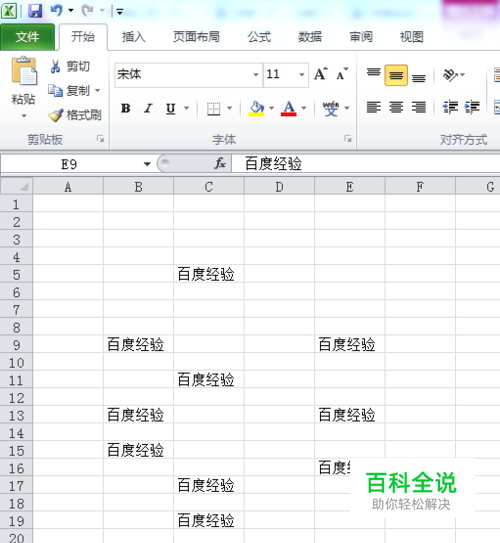Increase indent
Image resolution: width=500 pixels, height=543 pixels.
472,107
